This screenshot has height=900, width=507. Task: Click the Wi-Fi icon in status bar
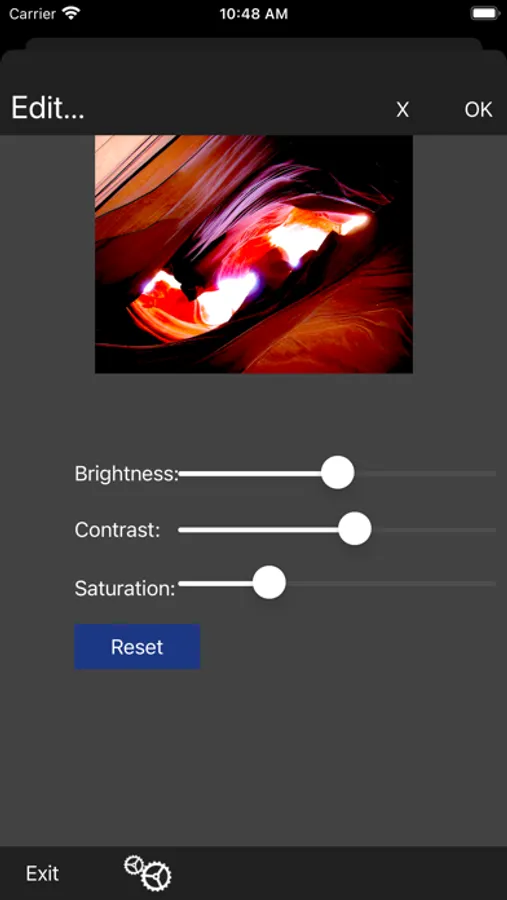[x=72, y=14]
